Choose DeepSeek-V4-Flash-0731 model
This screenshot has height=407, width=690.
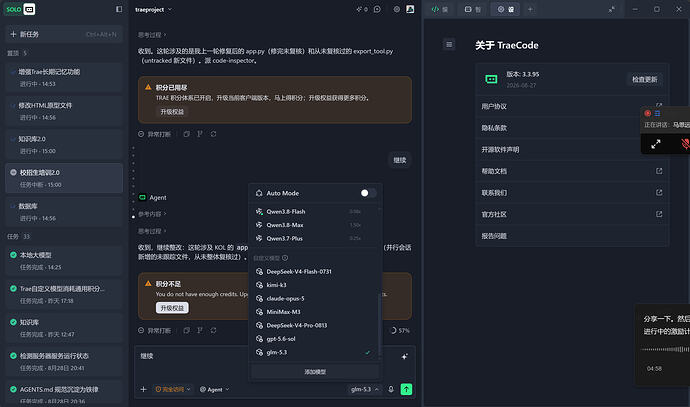(315, 271)
